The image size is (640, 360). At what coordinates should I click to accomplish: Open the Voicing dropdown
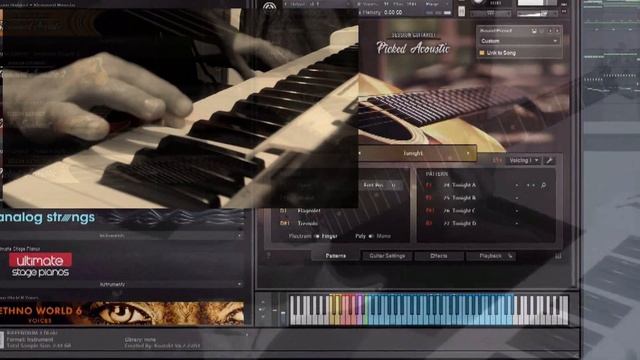tap(524, 160)
